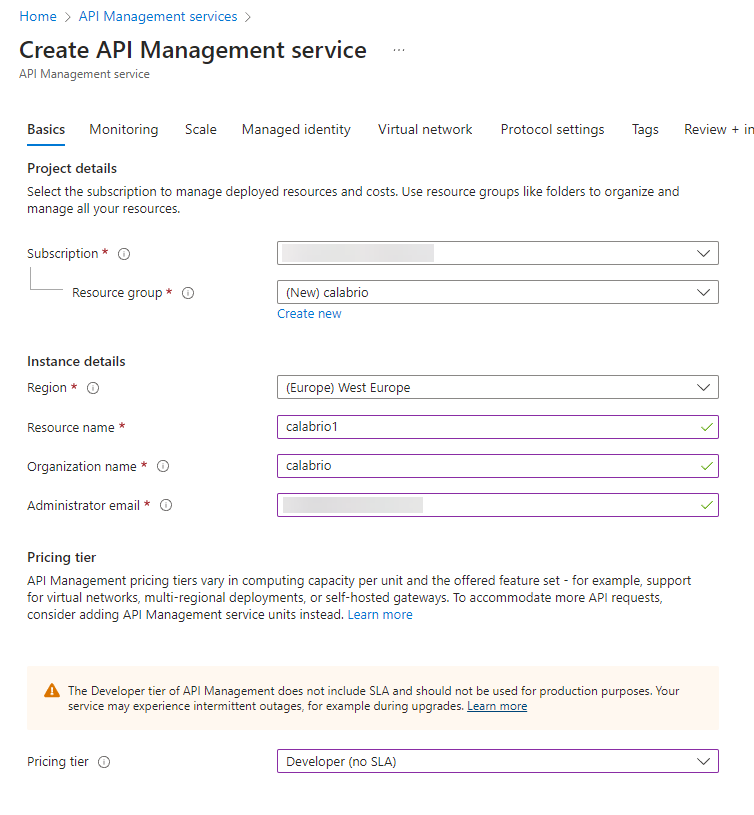Click the Pricing tier info icon
The image size is (754, 815).
pyautogui.click(x=104, y=762)
